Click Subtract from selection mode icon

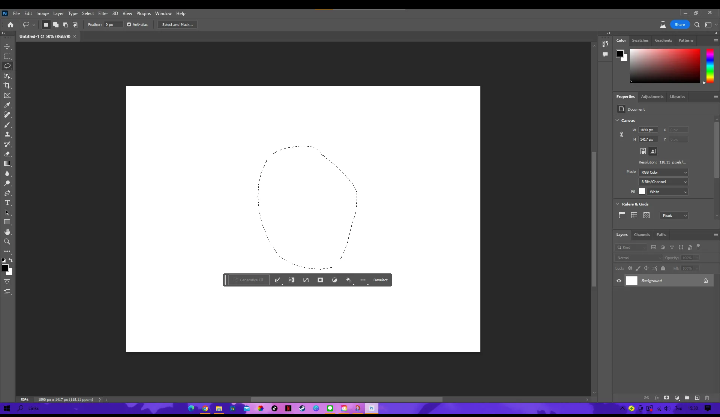point(65,25)
